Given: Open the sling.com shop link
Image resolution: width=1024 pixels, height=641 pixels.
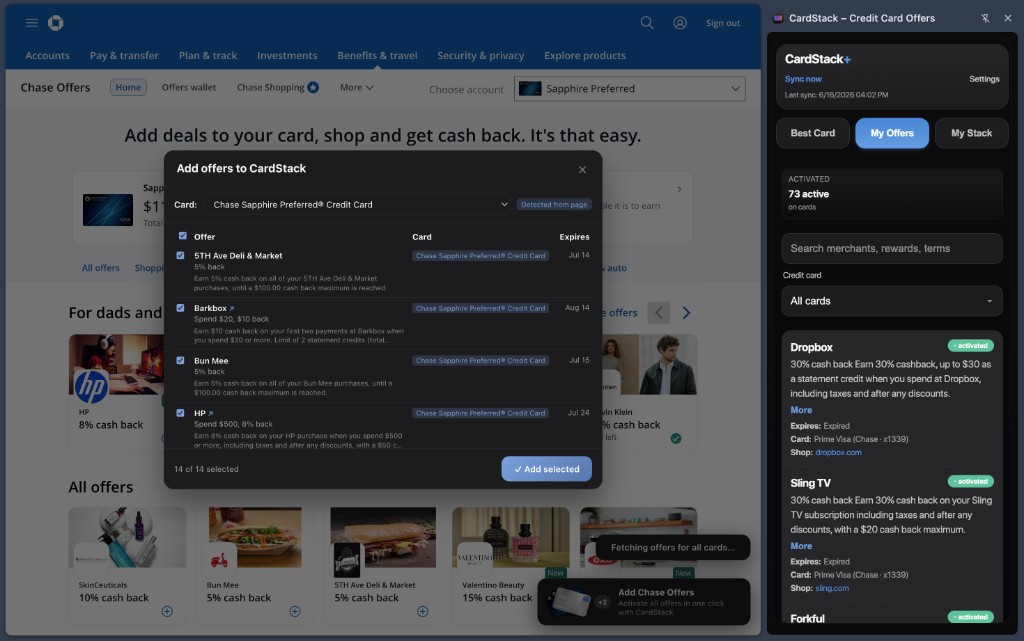Looking at the screenshot, I should (832, 588).
